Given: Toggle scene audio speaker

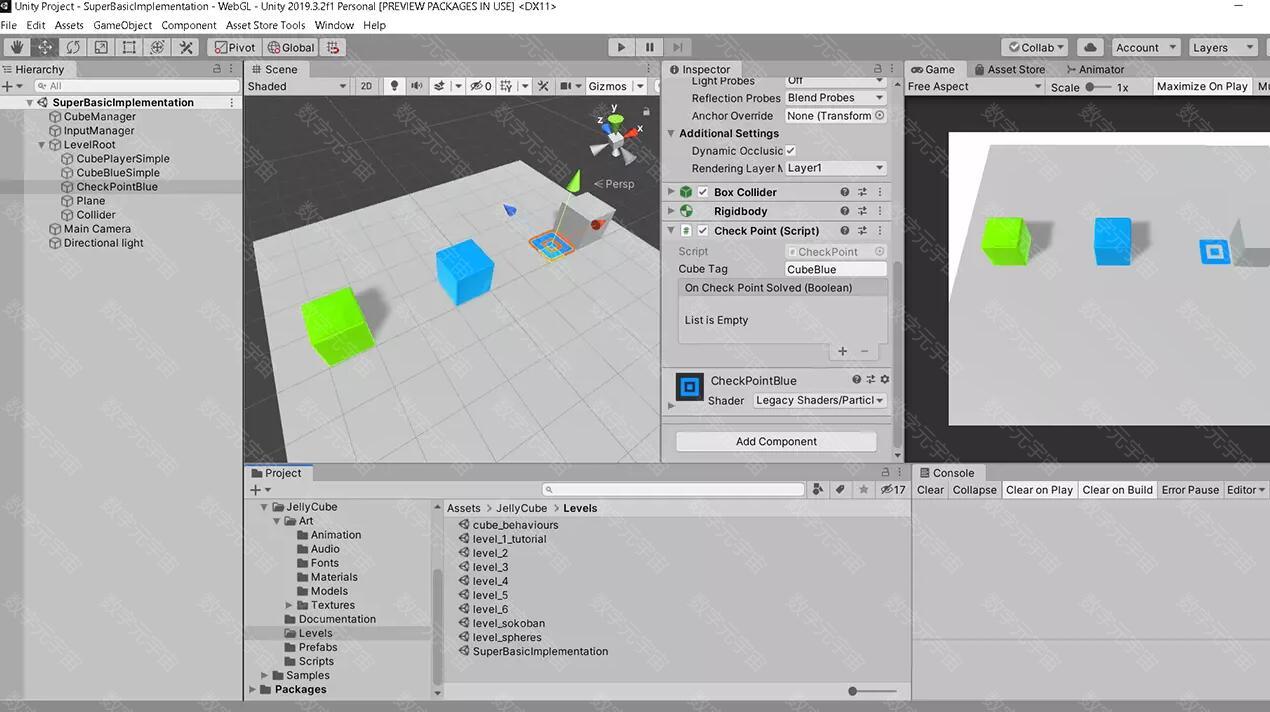Looking at the screenshot, I should pyautogui.click(x=416, y=86).
